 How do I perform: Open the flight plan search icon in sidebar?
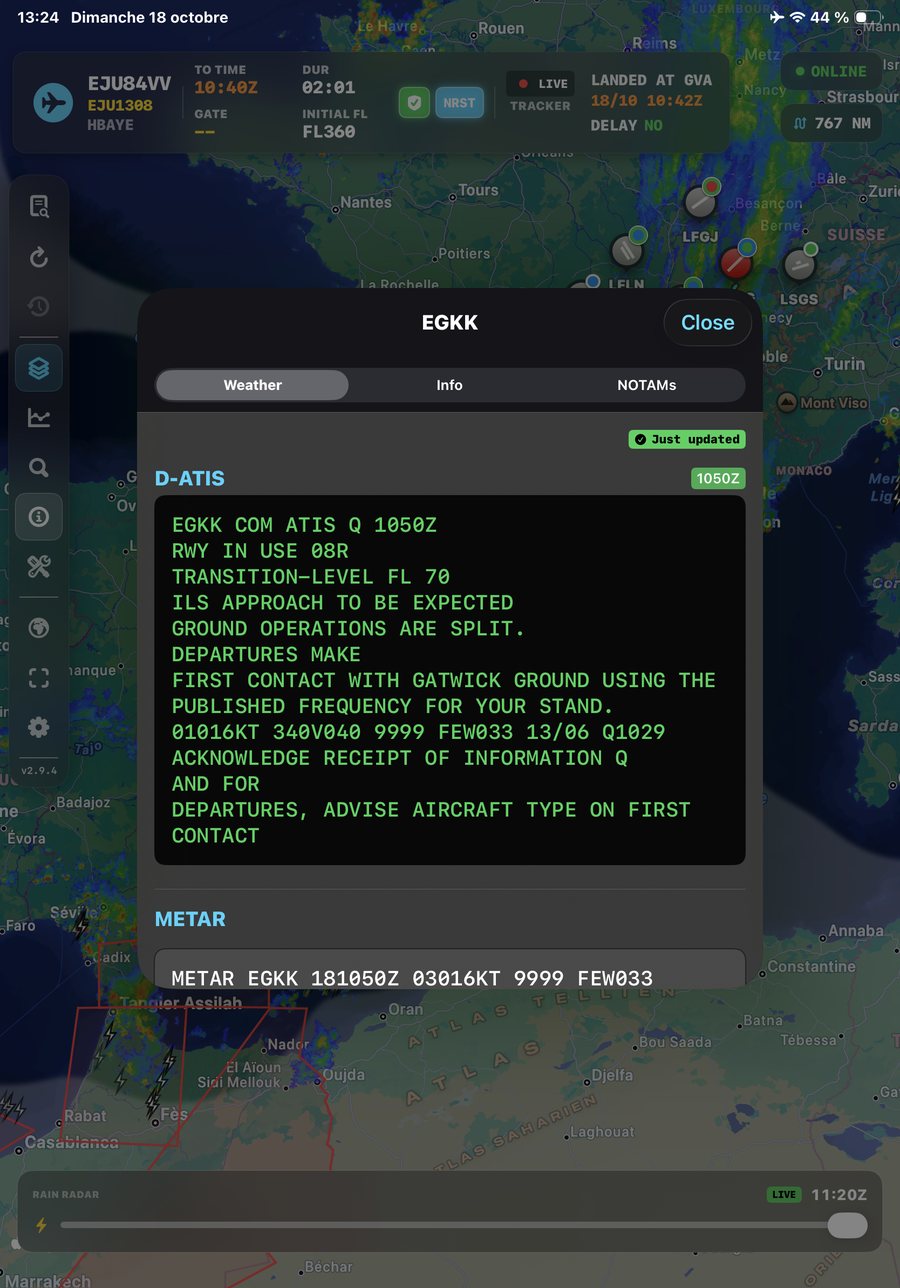tap(39, 207)
